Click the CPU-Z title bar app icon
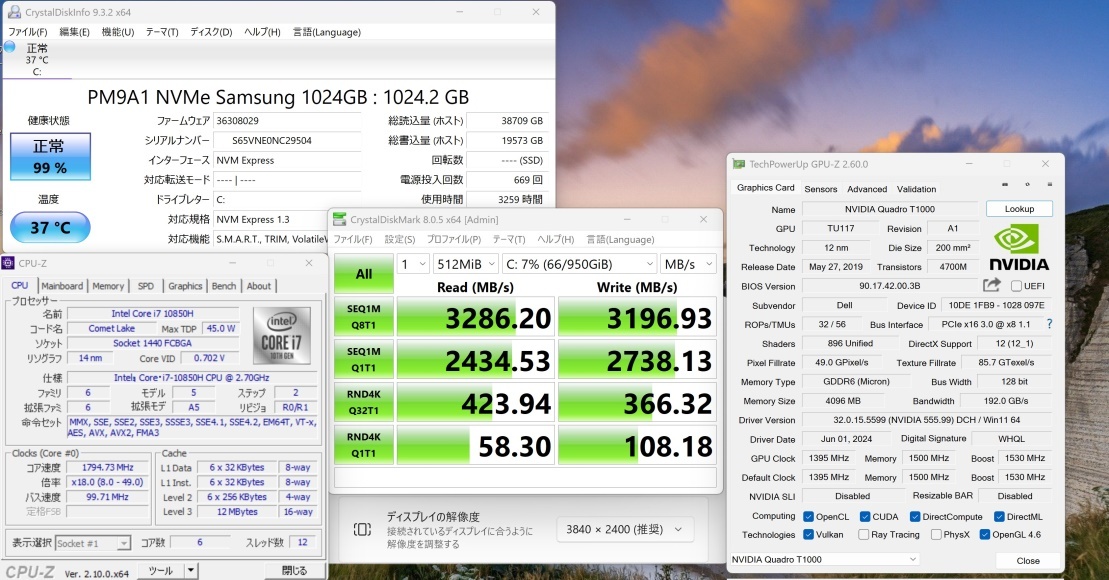The height and width of the screenshot is (580, 1109). tap(8, 263)
